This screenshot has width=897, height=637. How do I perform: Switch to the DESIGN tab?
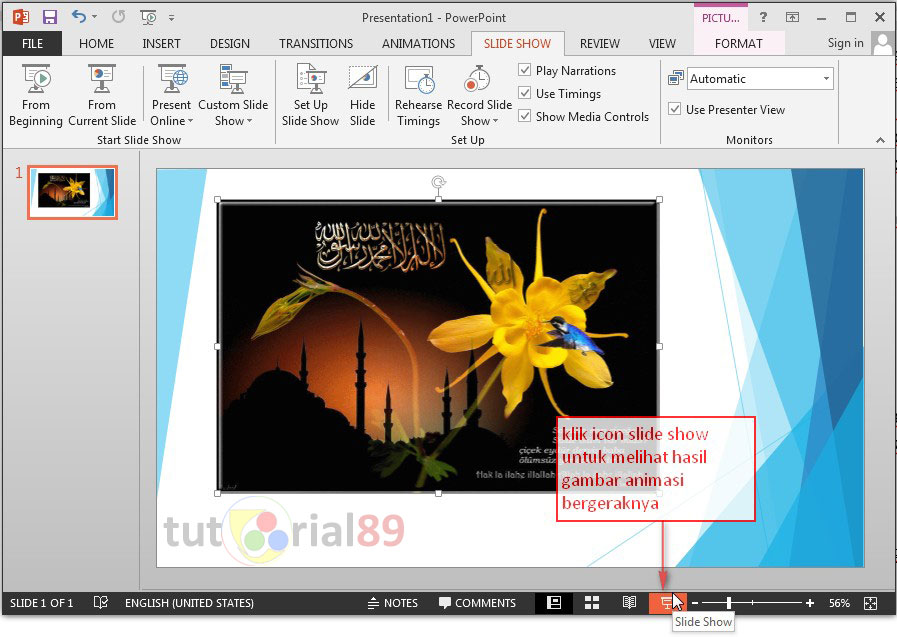coord(229,43)
